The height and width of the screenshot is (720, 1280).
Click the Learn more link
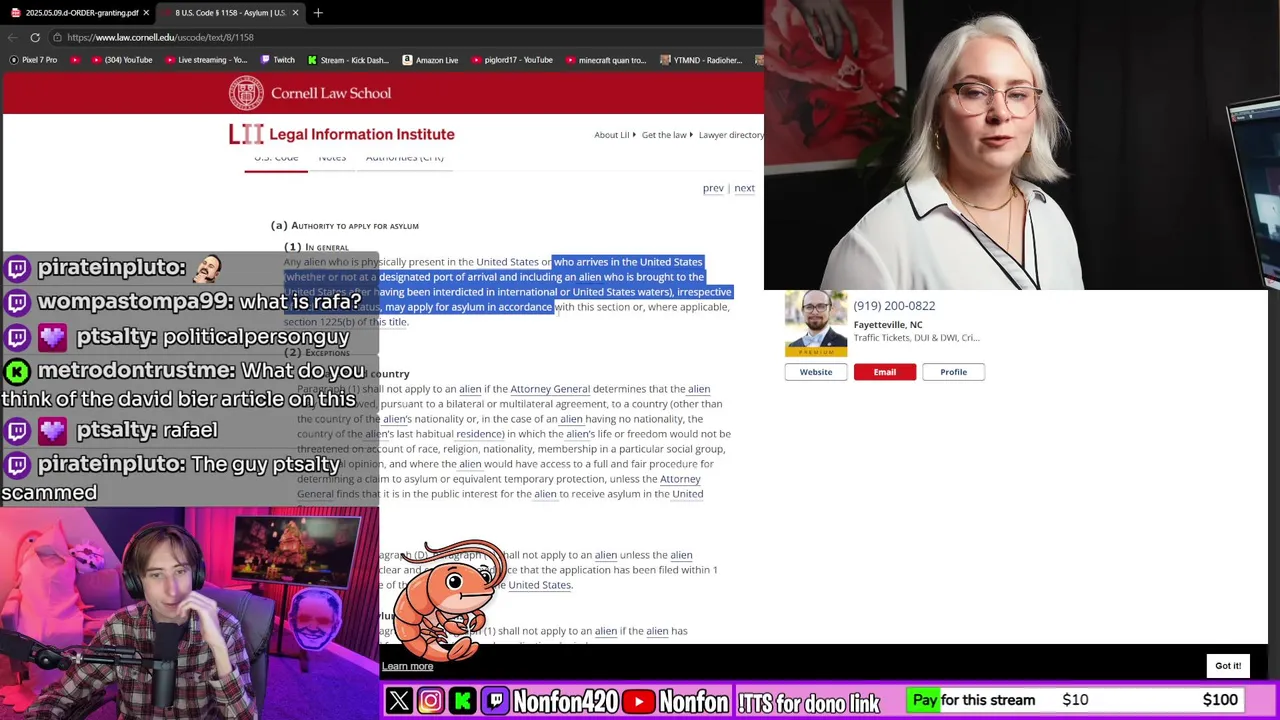[x=407, y=666]
